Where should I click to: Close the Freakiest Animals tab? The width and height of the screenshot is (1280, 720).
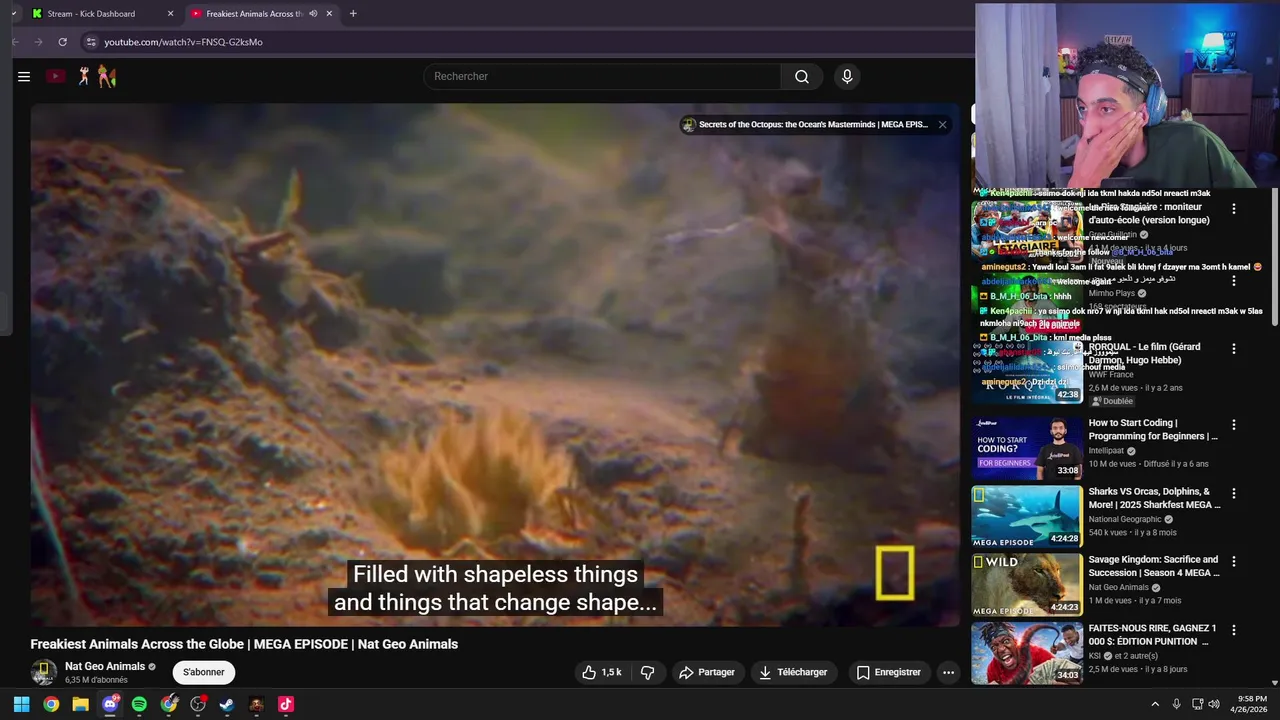tap(329, 14)
